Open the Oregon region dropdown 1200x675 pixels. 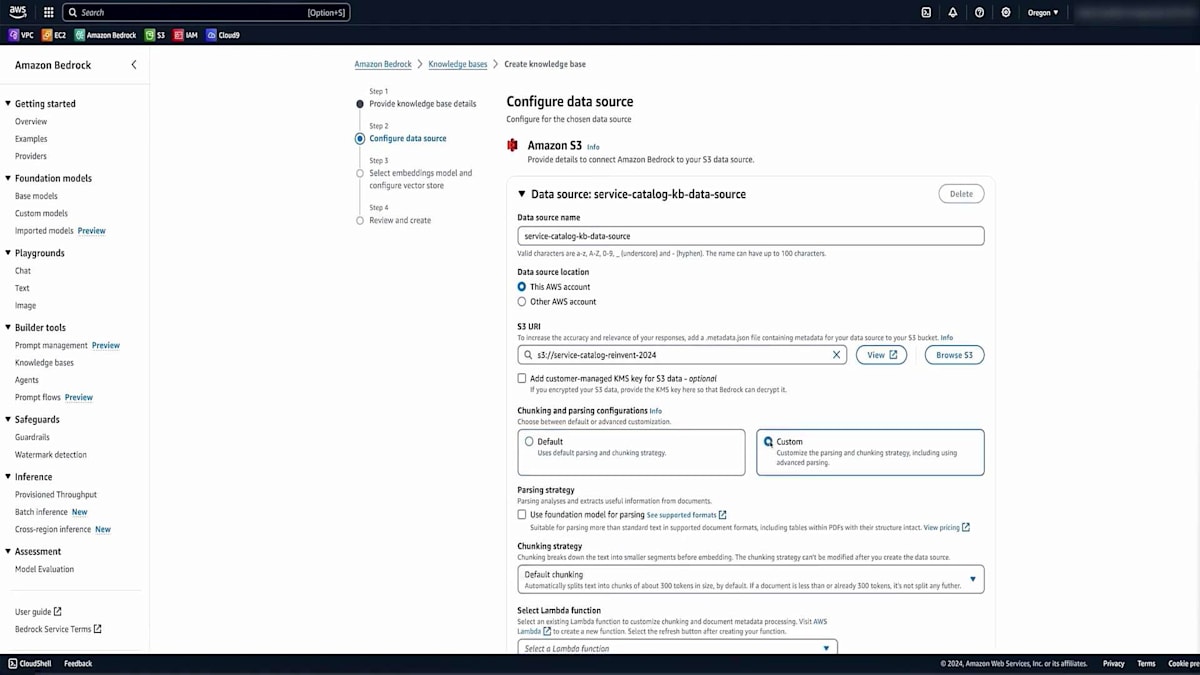[x=1042, y=13]
